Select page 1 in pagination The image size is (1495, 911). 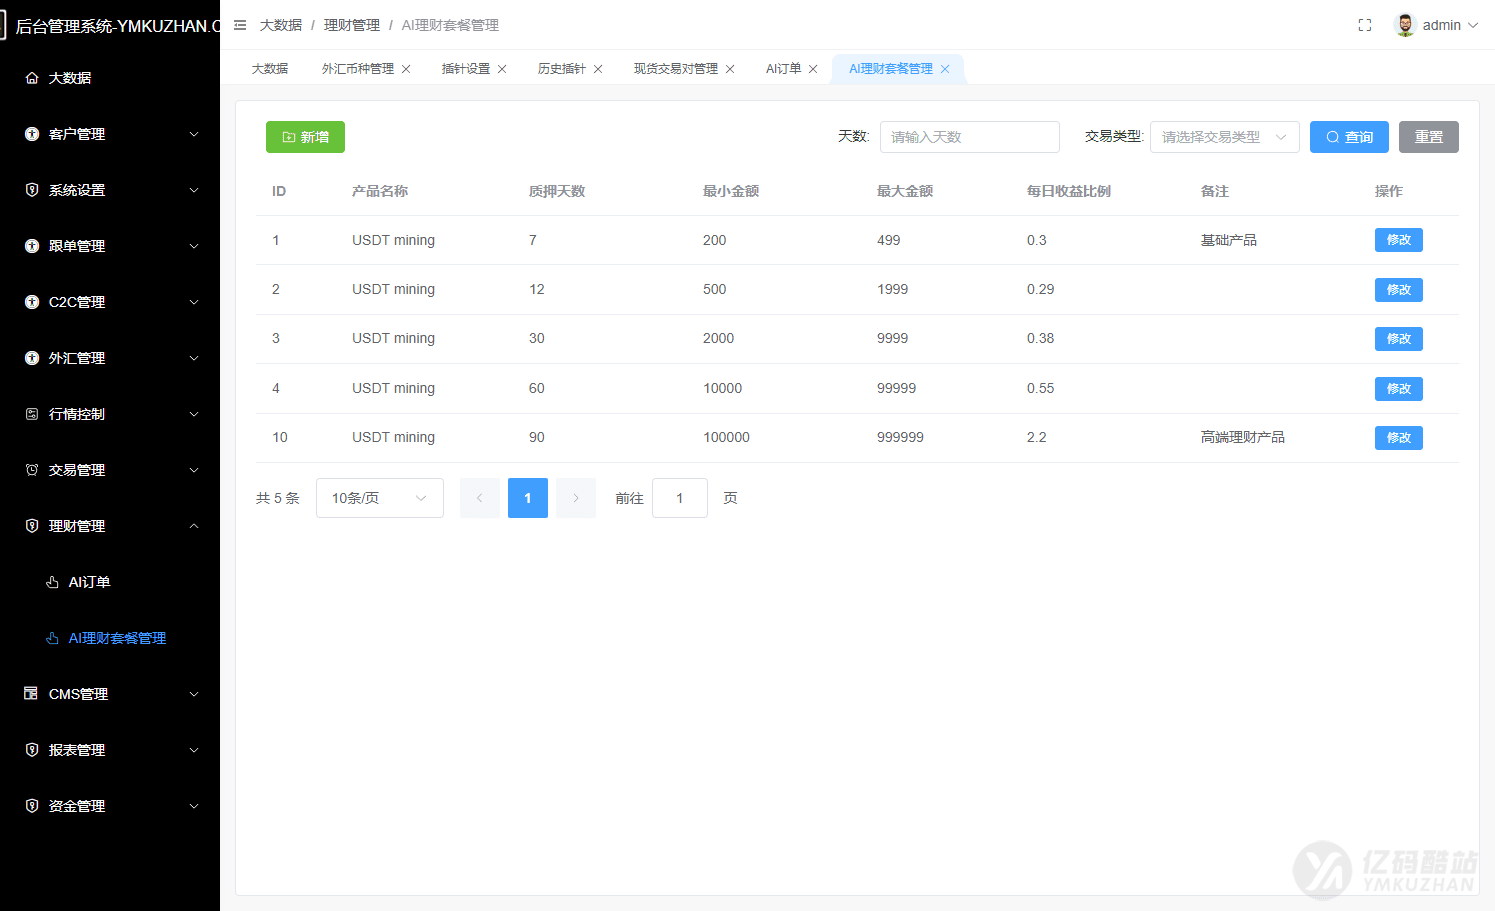click(x=528, y=498)
